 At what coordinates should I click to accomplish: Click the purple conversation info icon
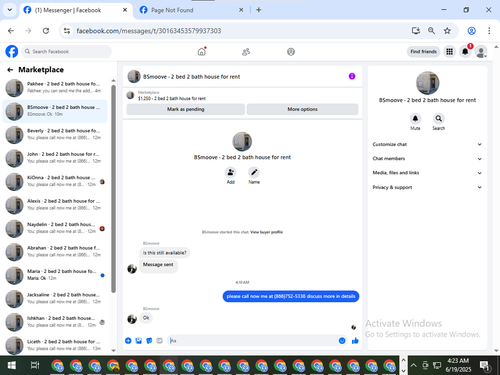pos(352,76)
